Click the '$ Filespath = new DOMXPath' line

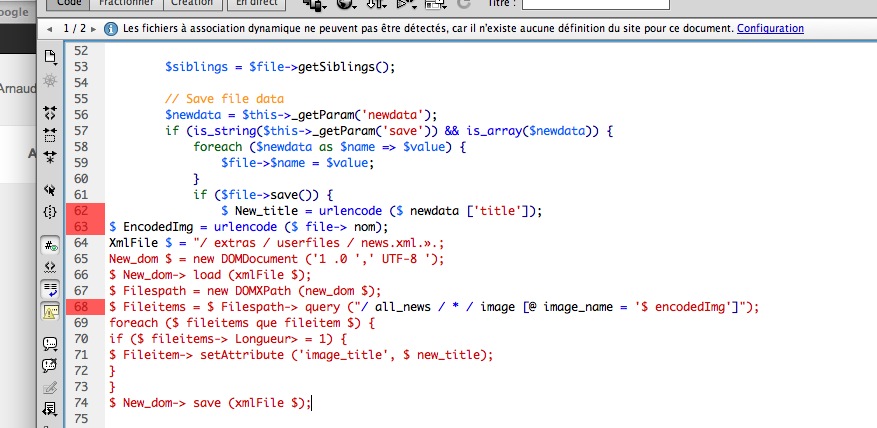245,291
